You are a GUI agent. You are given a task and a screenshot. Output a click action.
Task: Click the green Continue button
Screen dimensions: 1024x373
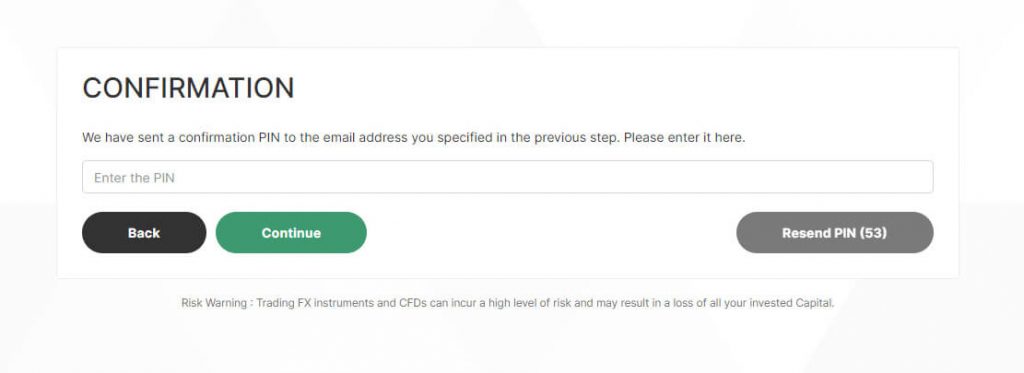pos(291,233)
